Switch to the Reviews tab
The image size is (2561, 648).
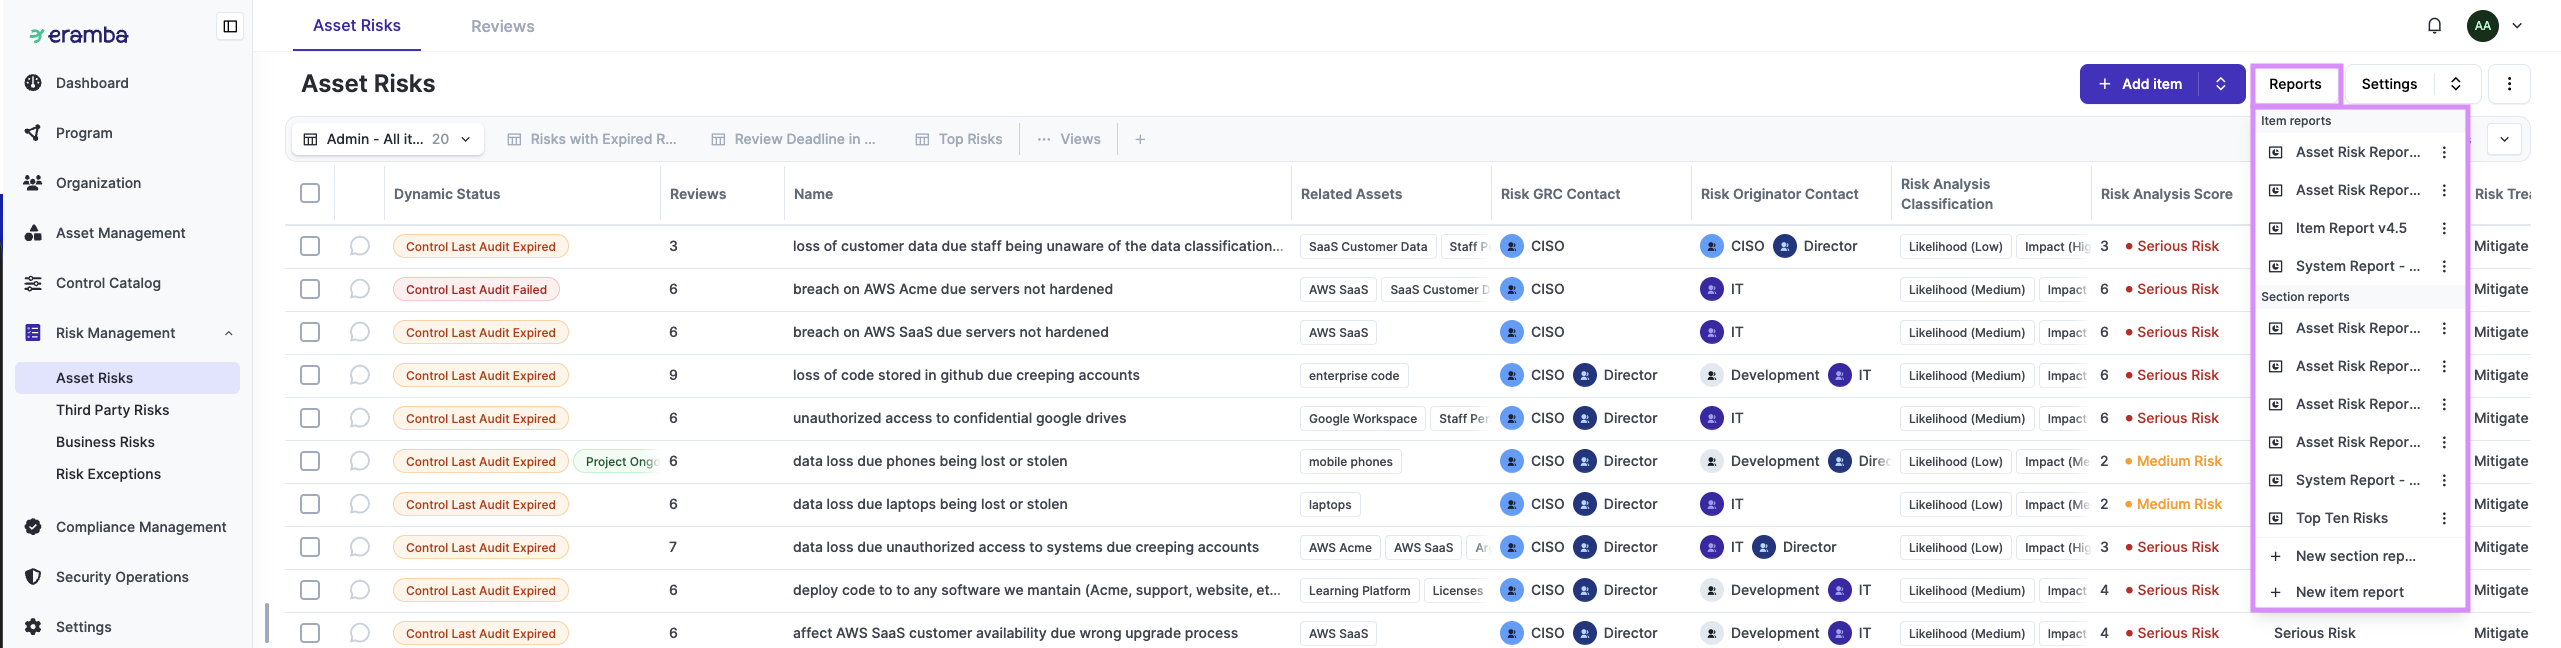tap(502, 26)
